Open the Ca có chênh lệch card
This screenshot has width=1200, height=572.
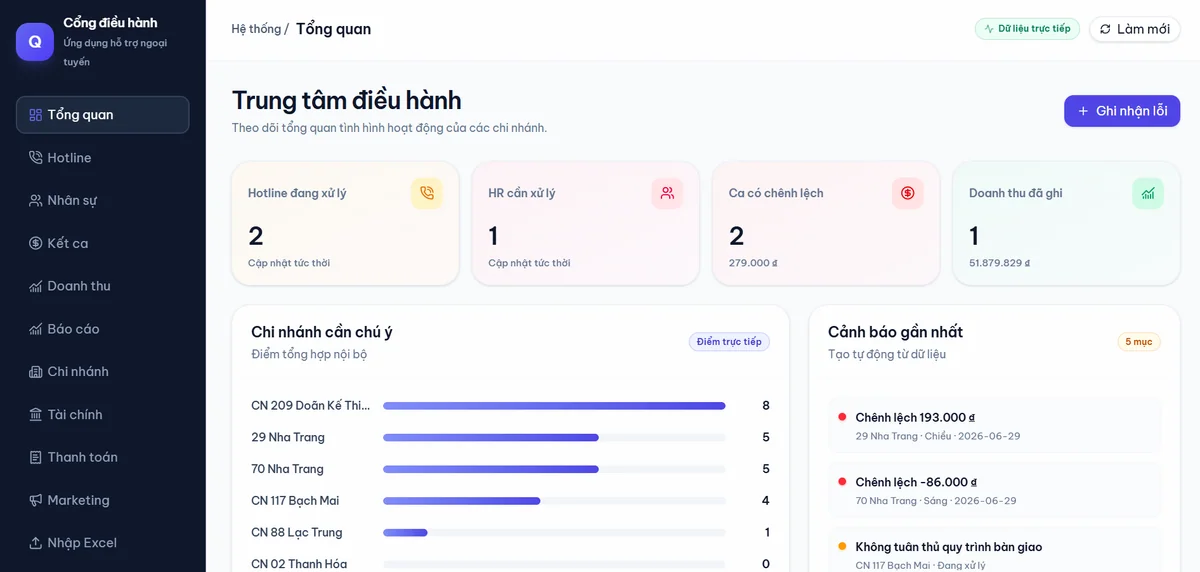(x=826, y=224)
